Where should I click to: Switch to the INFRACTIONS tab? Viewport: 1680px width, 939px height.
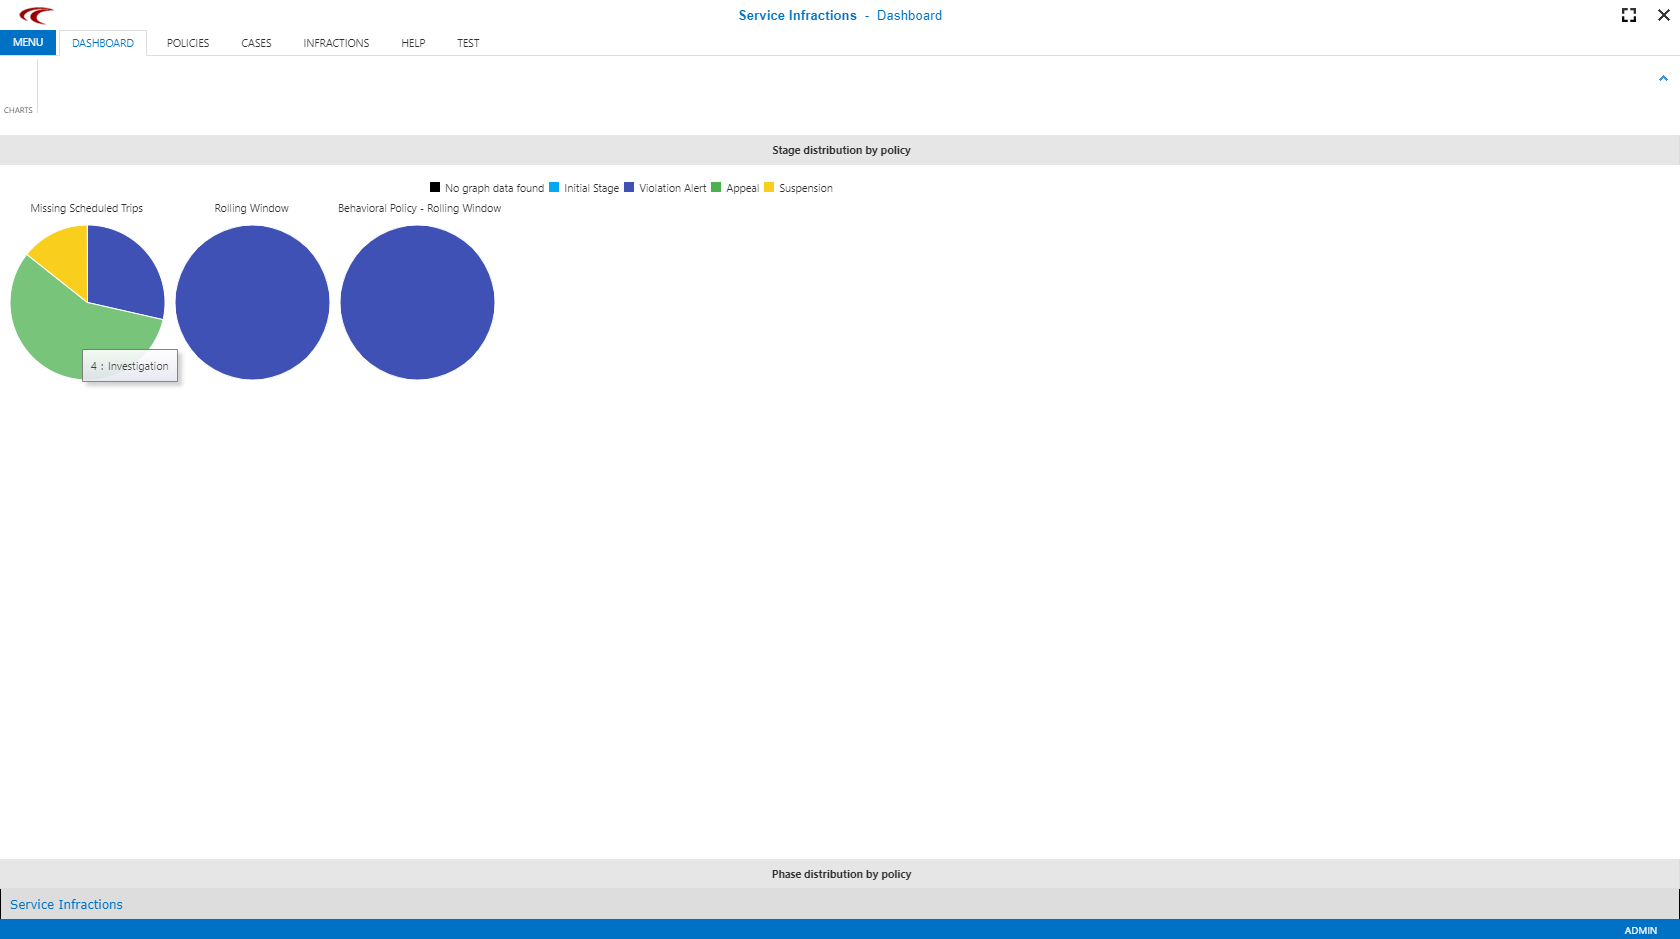coord(336,43)
